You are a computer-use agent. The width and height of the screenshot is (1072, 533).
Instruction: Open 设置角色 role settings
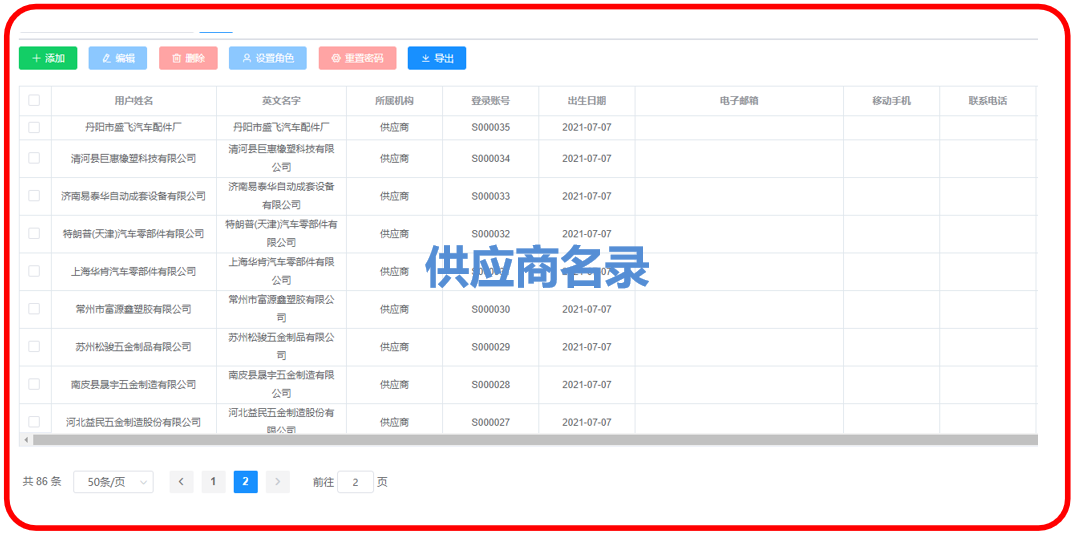click(x=268, y=58)
